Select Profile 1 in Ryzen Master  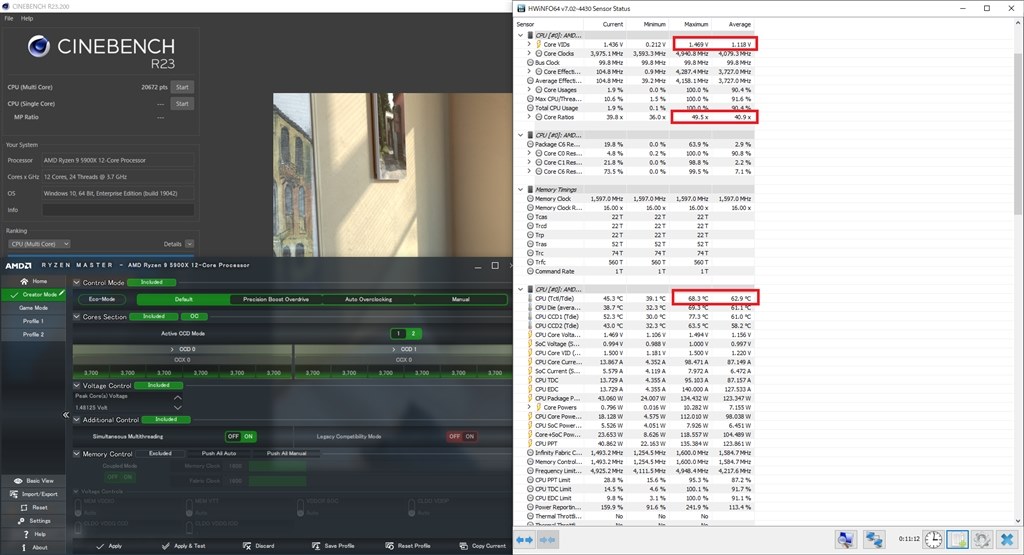tap(33, 321)
